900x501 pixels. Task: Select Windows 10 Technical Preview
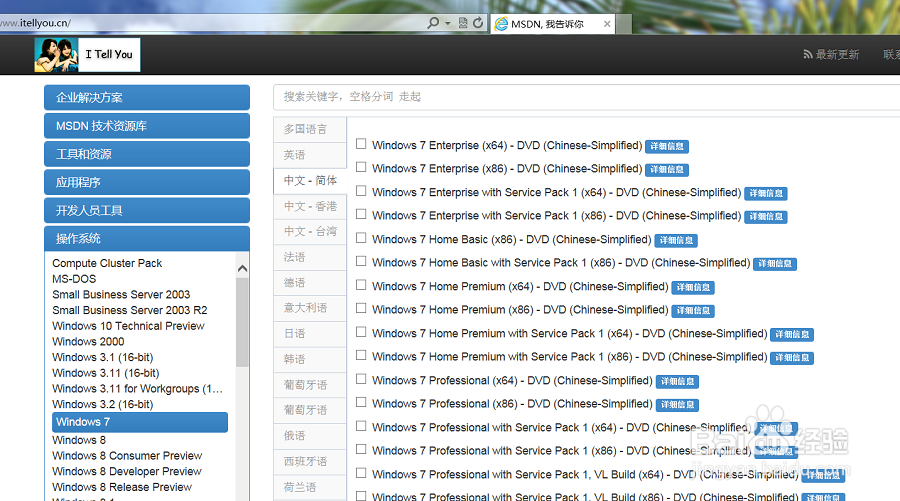(x=128, y=326)
